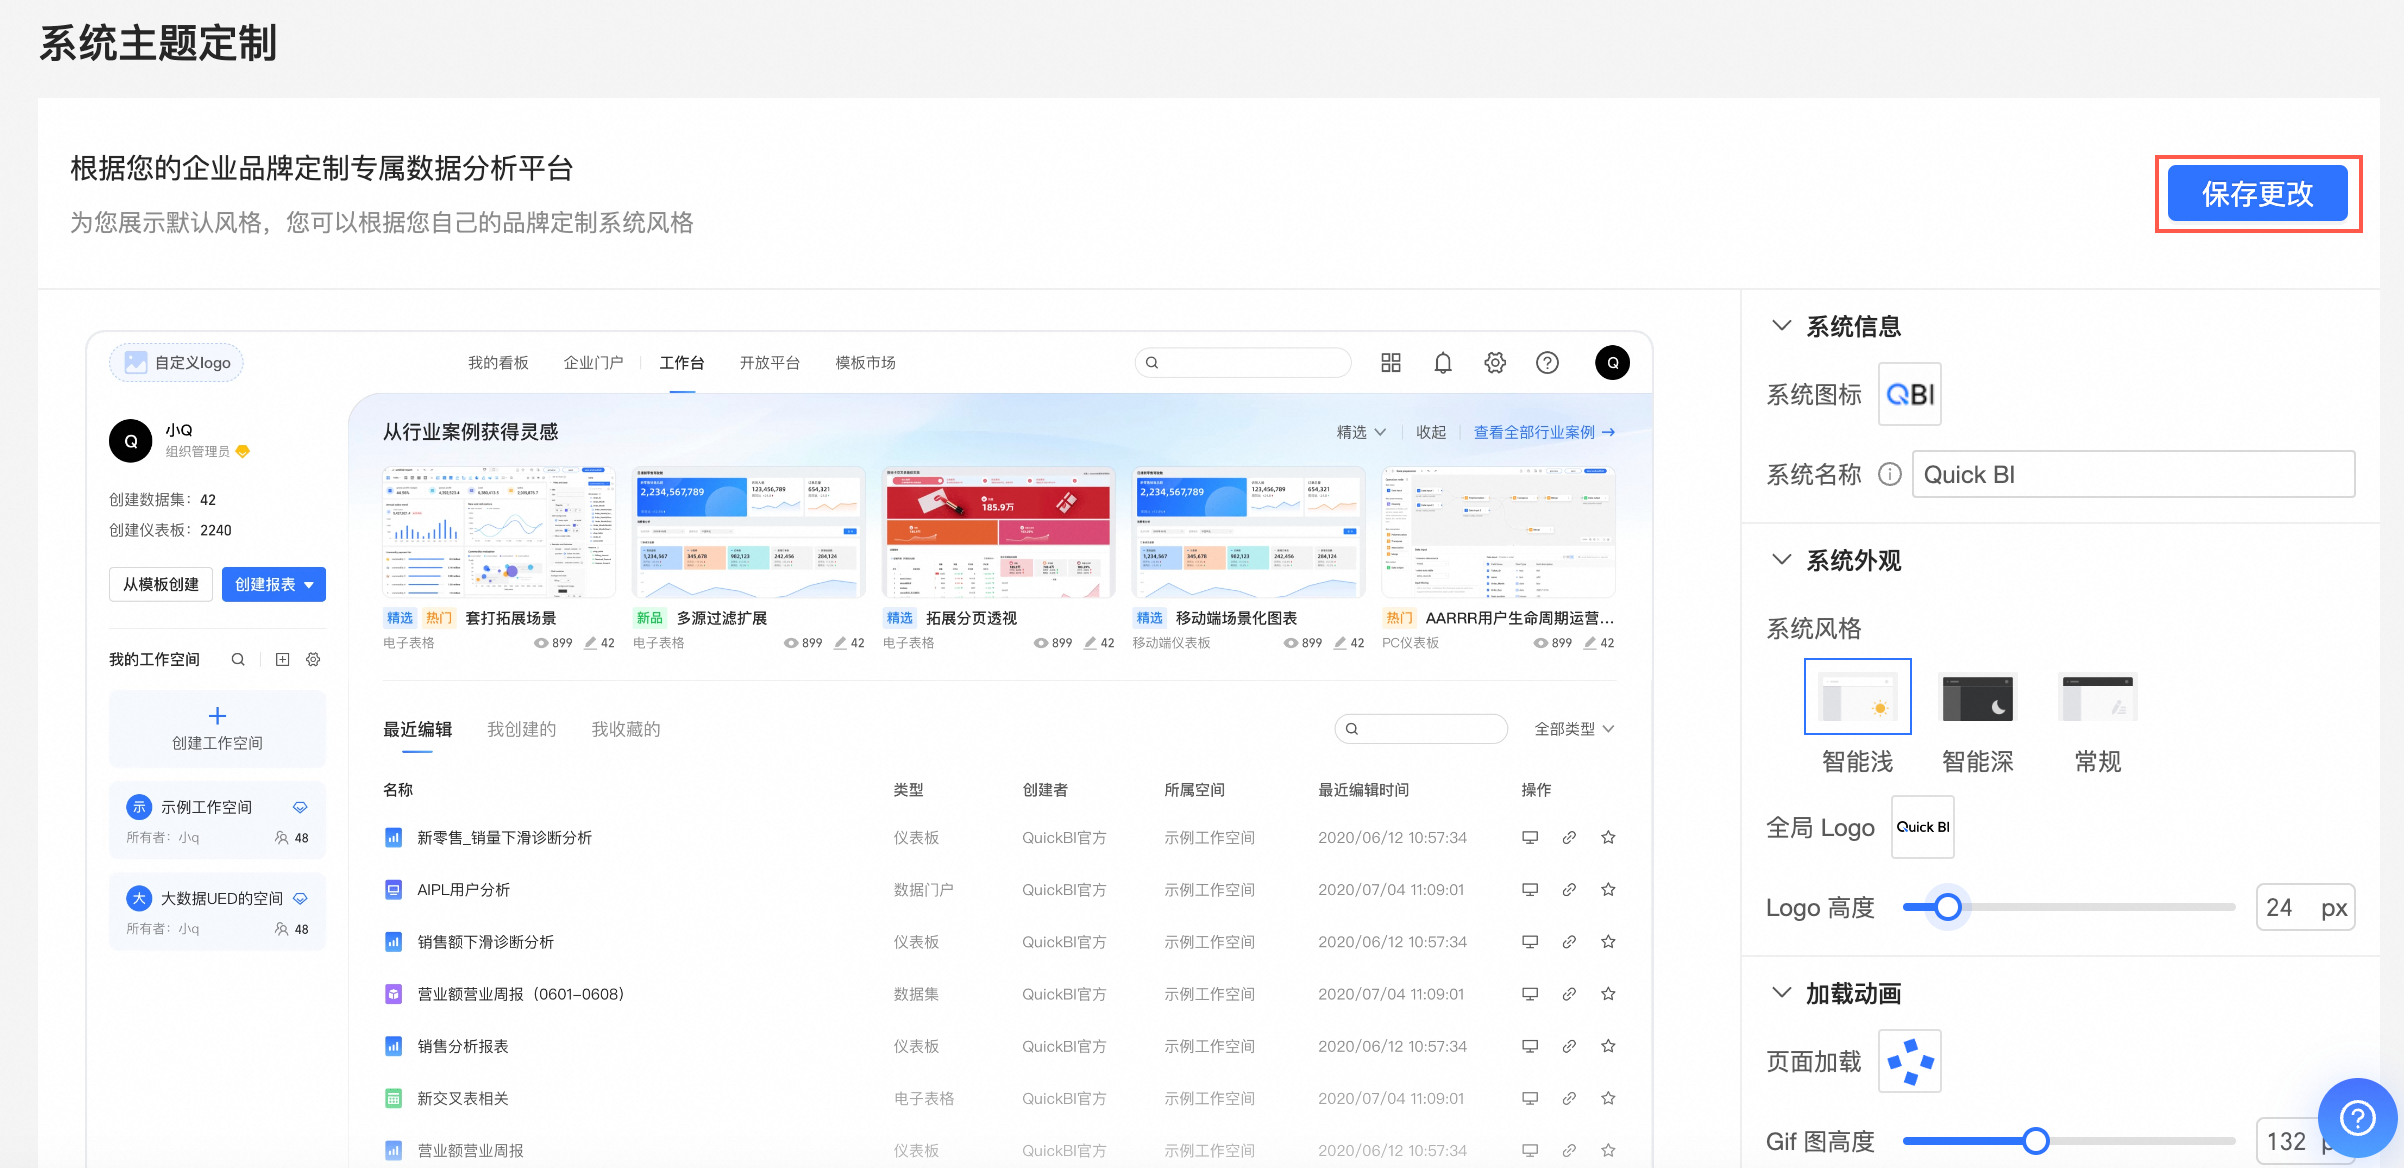Select the 智能浅 system style

(x=1857, y=697)
